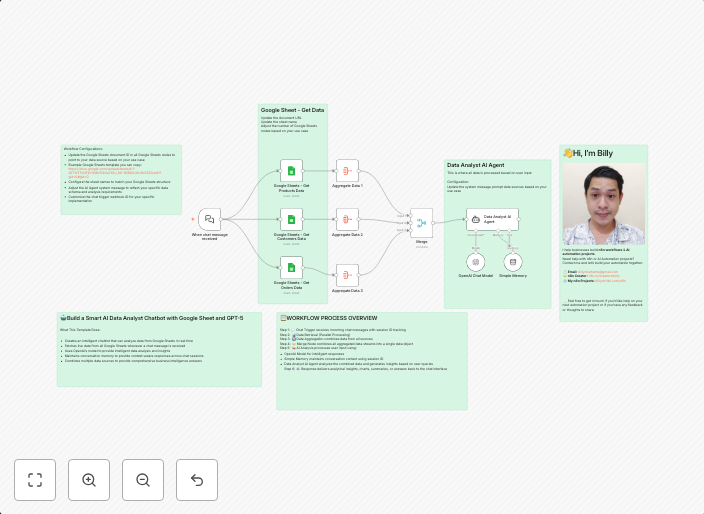The height and width of the screenshot is (514, 704).
Task: Zoom in on the workflow canvas
Action: coord(89,480)
